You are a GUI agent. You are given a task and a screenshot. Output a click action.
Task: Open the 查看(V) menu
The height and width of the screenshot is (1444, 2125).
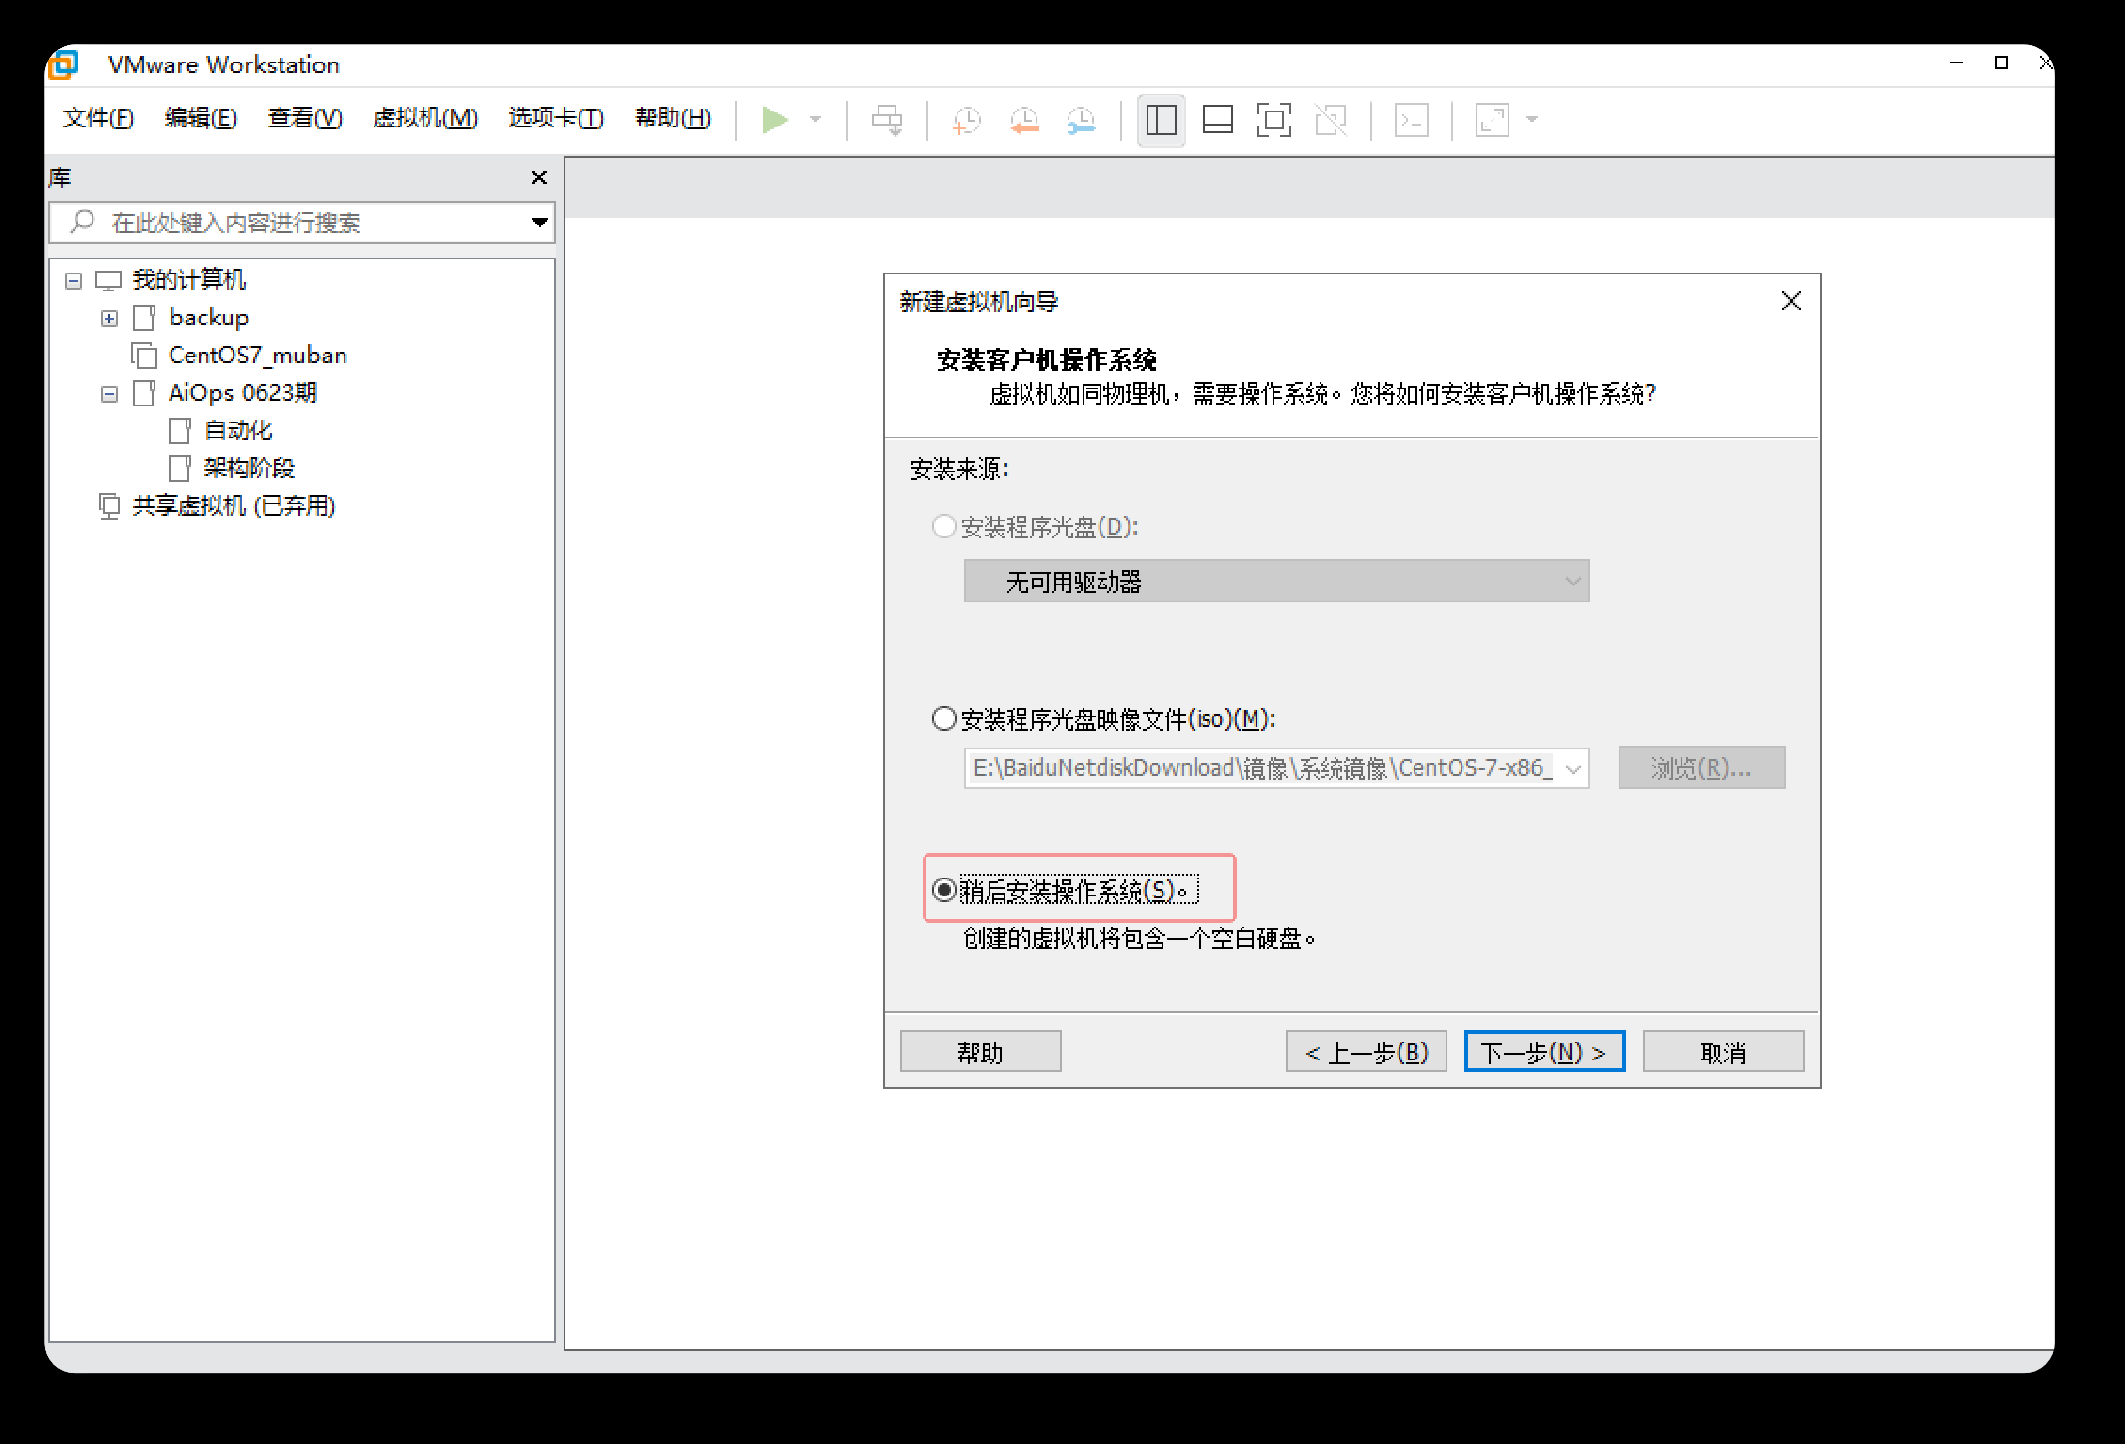pyautogui.click(x=305, y=119)
